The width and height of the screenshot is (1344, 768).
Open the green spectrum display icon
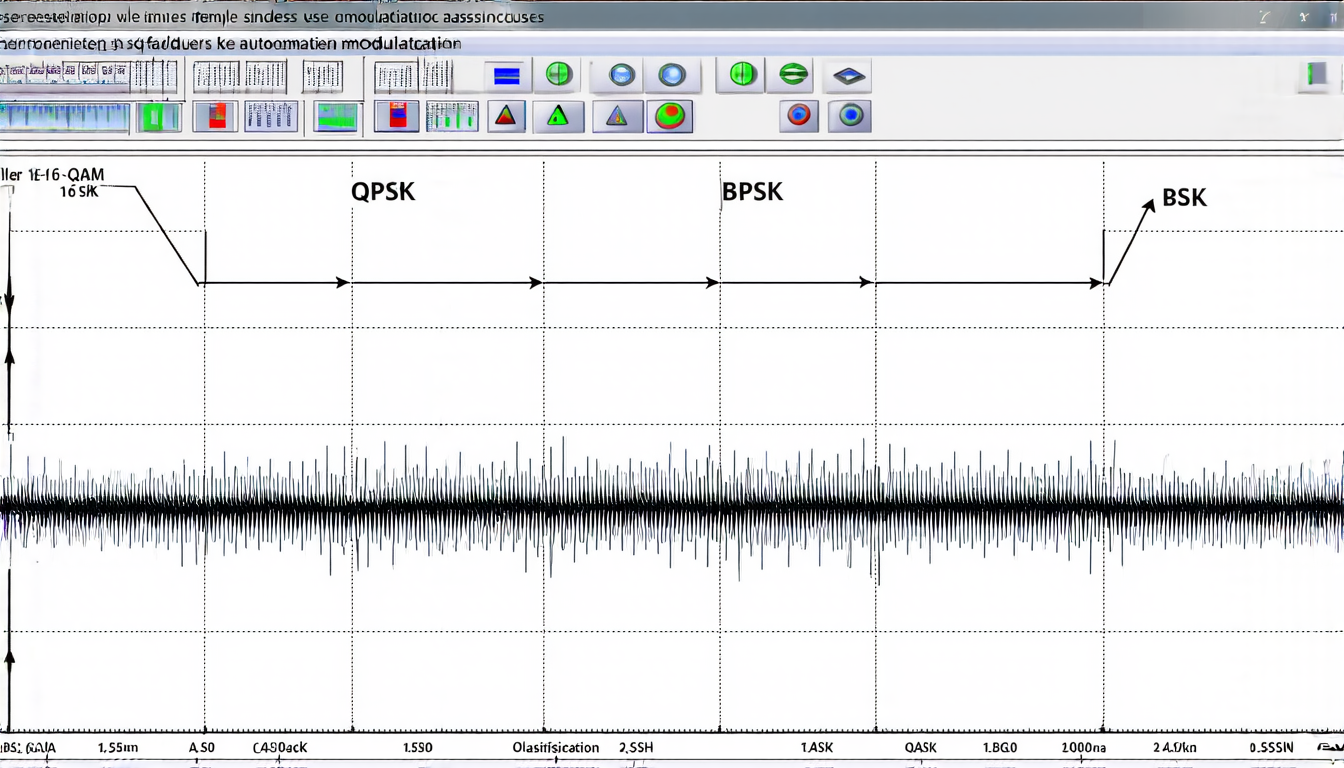coord(336,118)
